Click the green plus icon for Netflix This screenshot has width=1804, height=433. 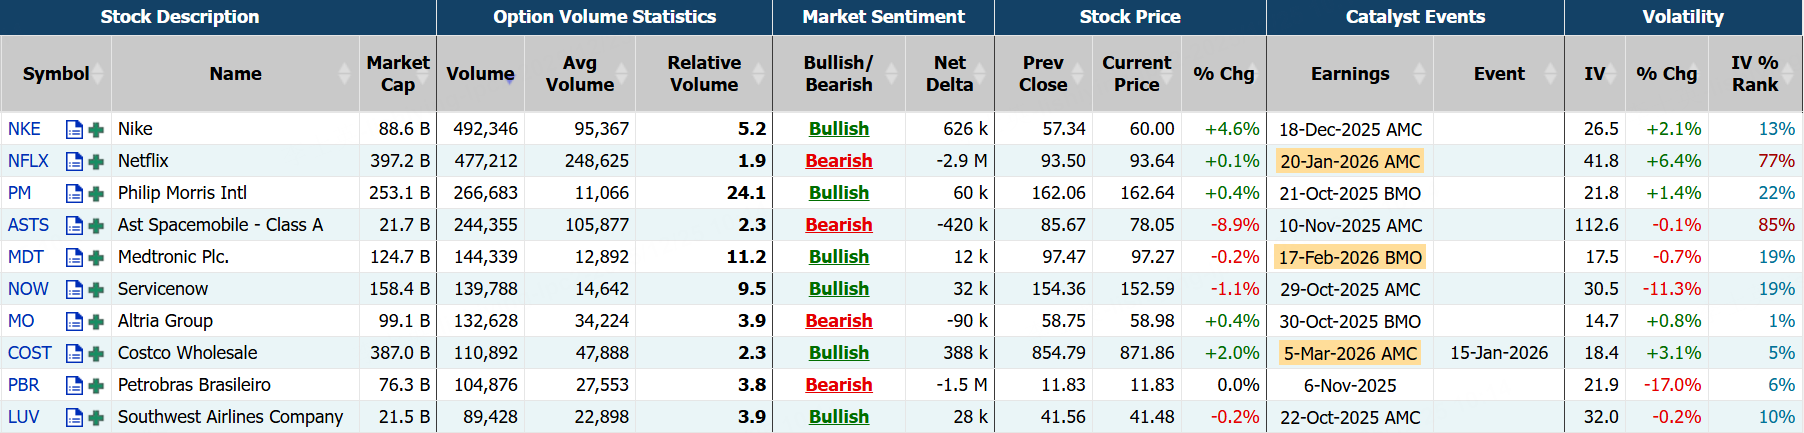tap(96, 161)
